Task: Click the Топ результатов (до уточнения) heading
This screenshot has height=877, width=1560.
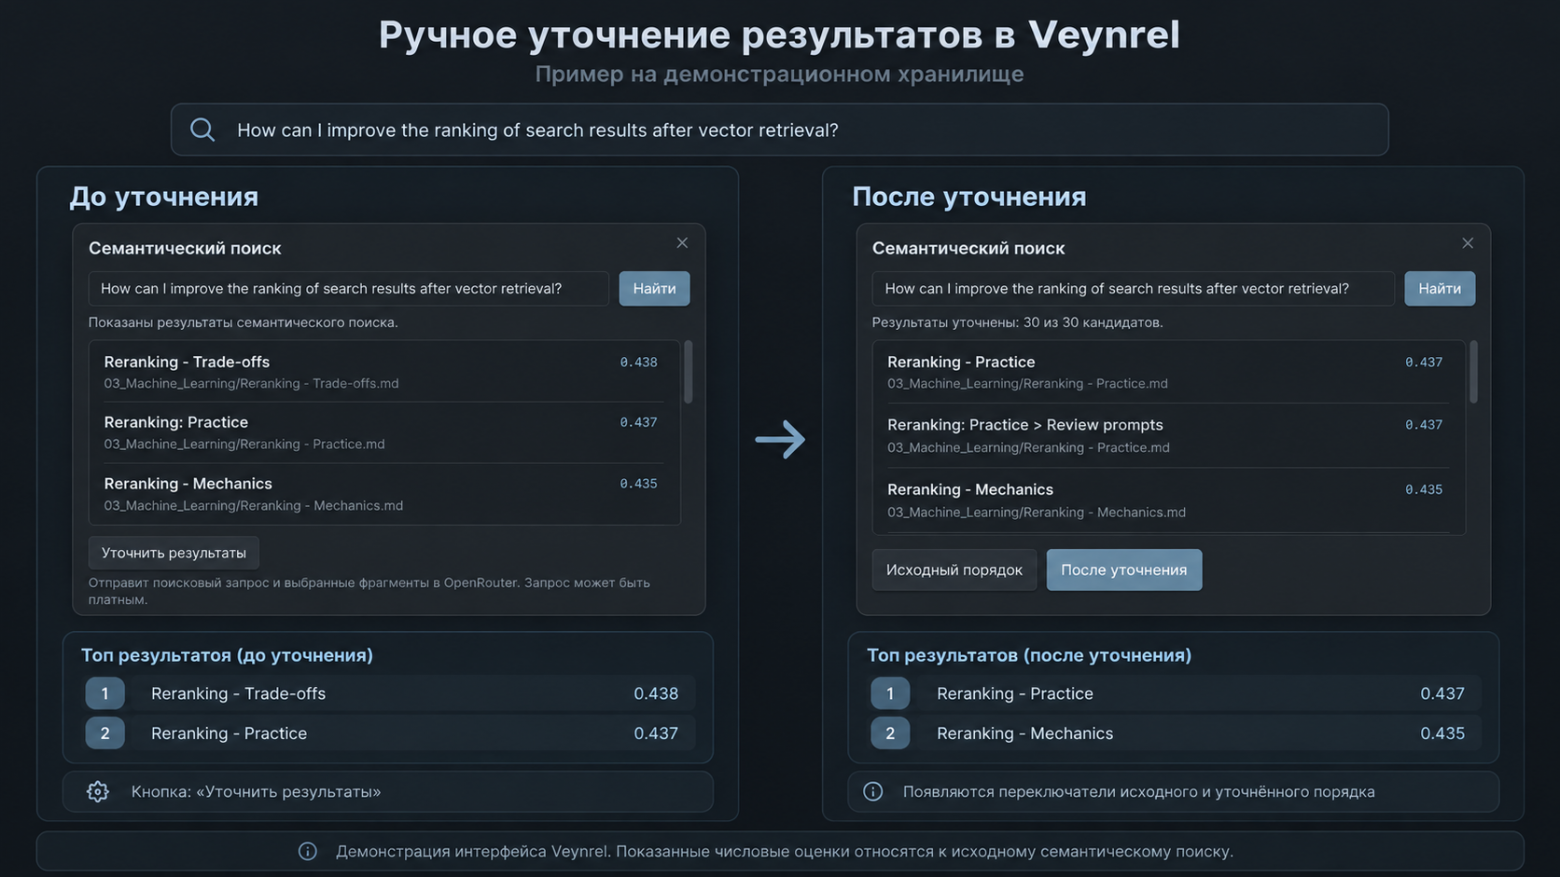Action: 227,655
